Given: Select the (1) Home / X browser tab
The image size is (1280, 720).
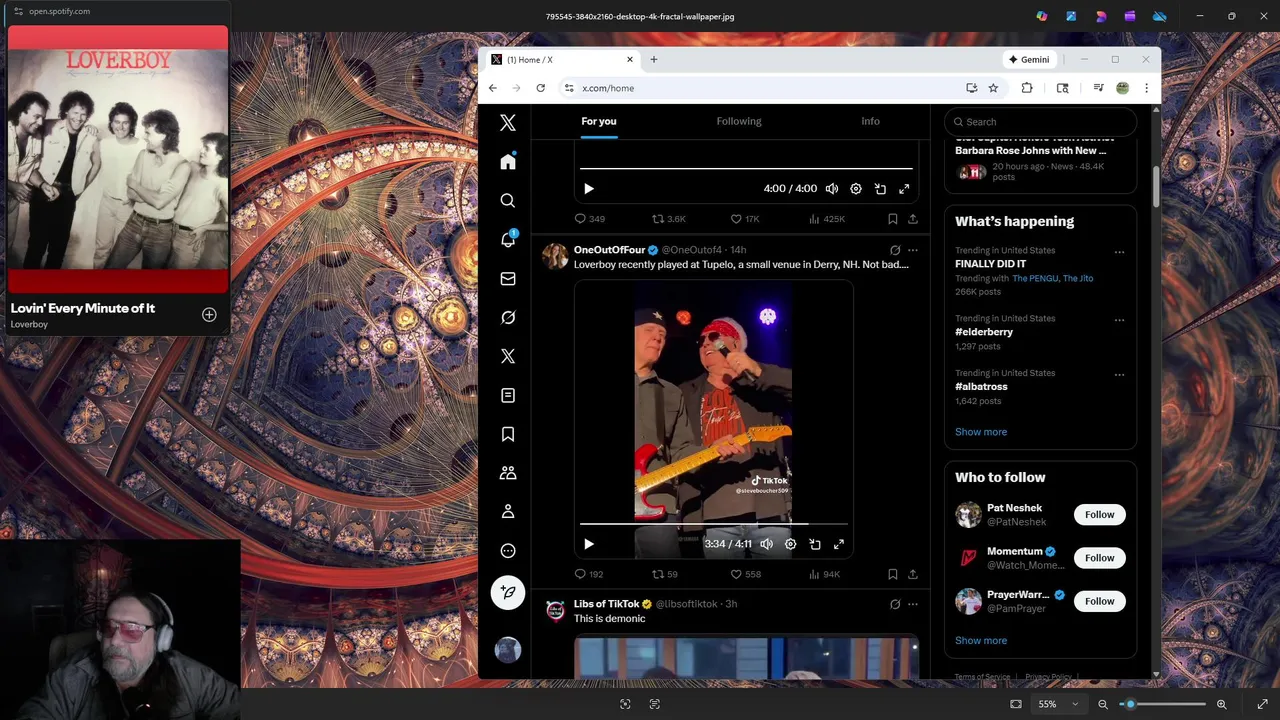Looking at the screenshot, I should 560,59.
